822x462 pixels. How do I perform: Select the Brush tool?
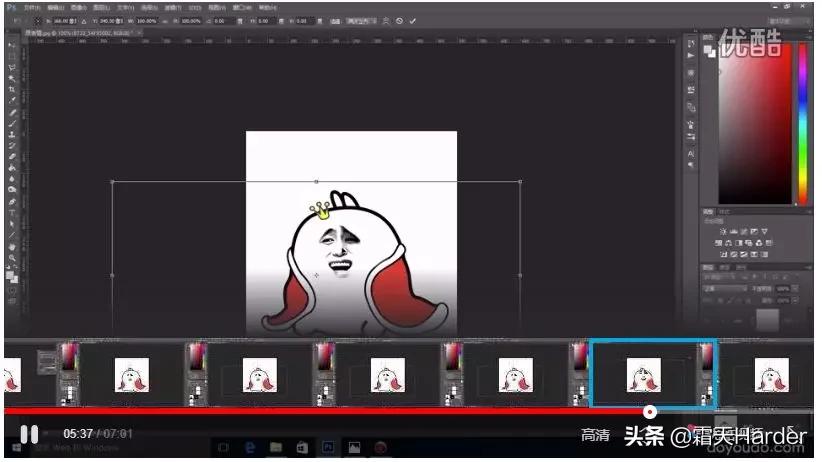12,123
